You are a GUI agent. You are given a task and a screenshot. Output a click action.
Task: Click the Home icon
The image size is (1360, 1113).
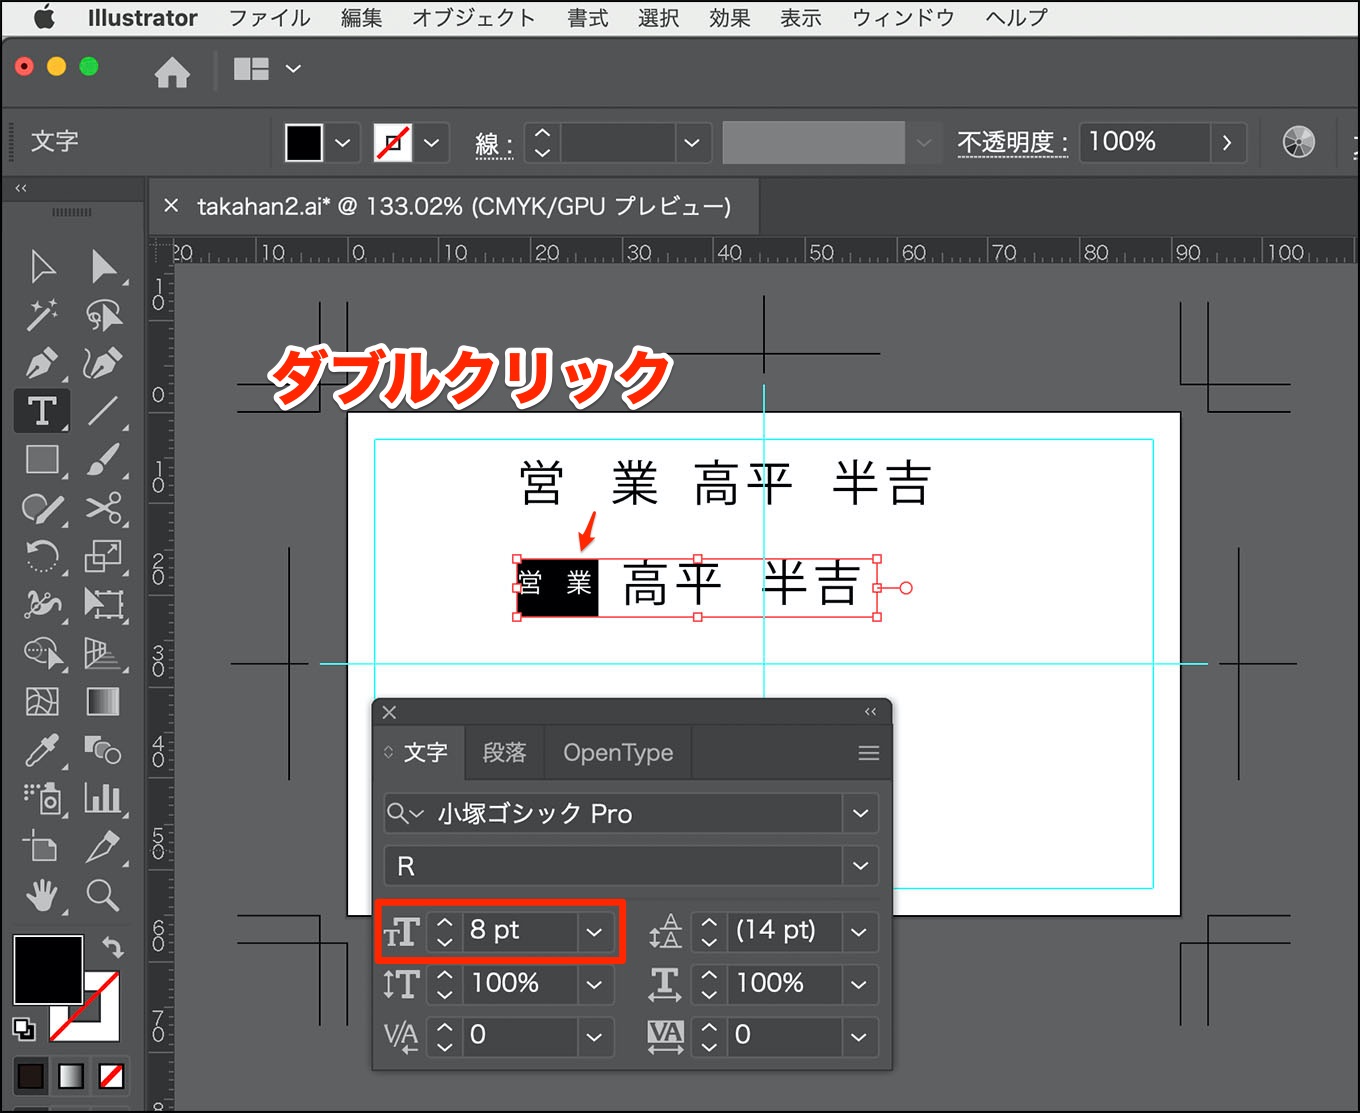[172, 72]
